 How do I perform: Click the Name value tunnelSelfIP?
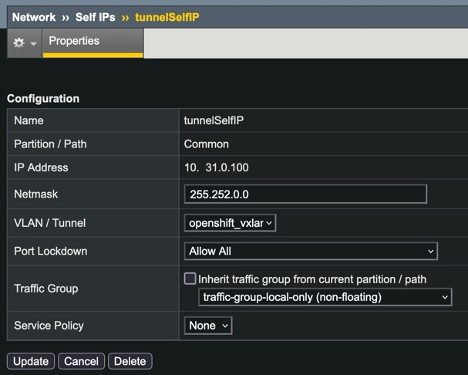(x=214, y=120)
